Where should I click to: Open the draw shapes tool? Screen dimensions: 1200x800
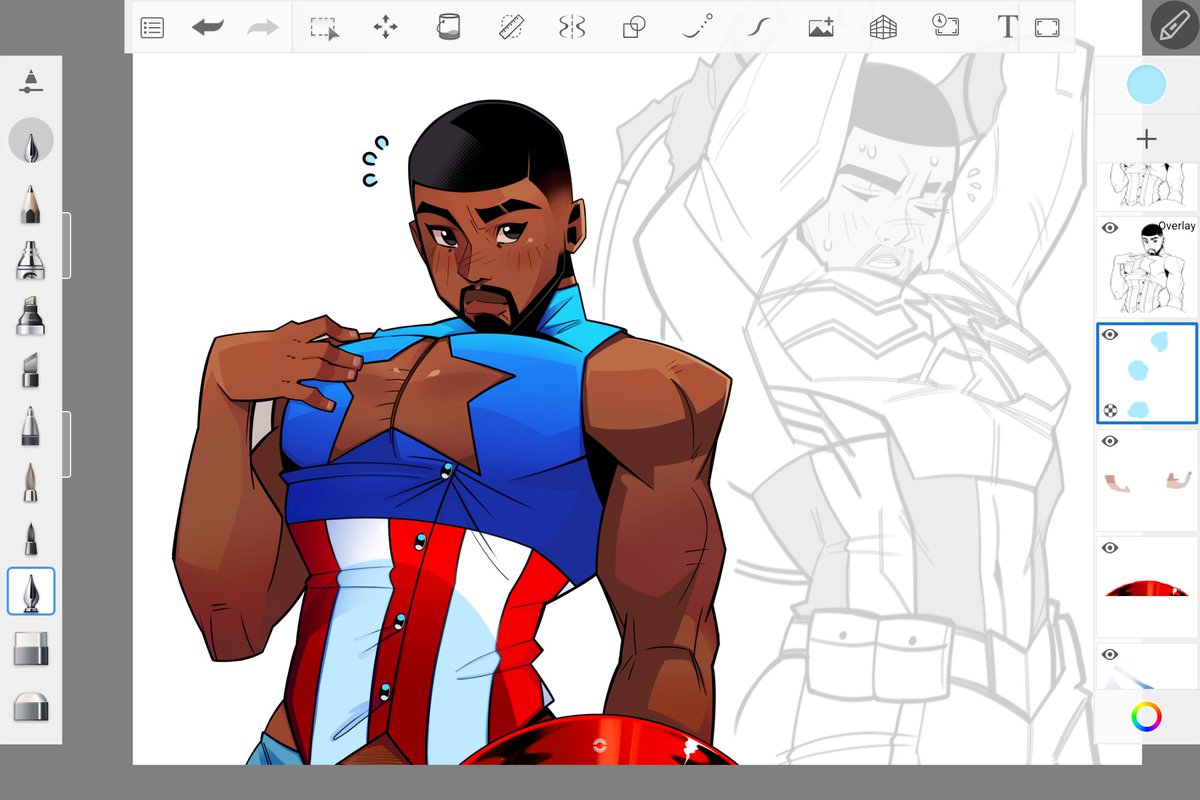click(x=633, y=28)
